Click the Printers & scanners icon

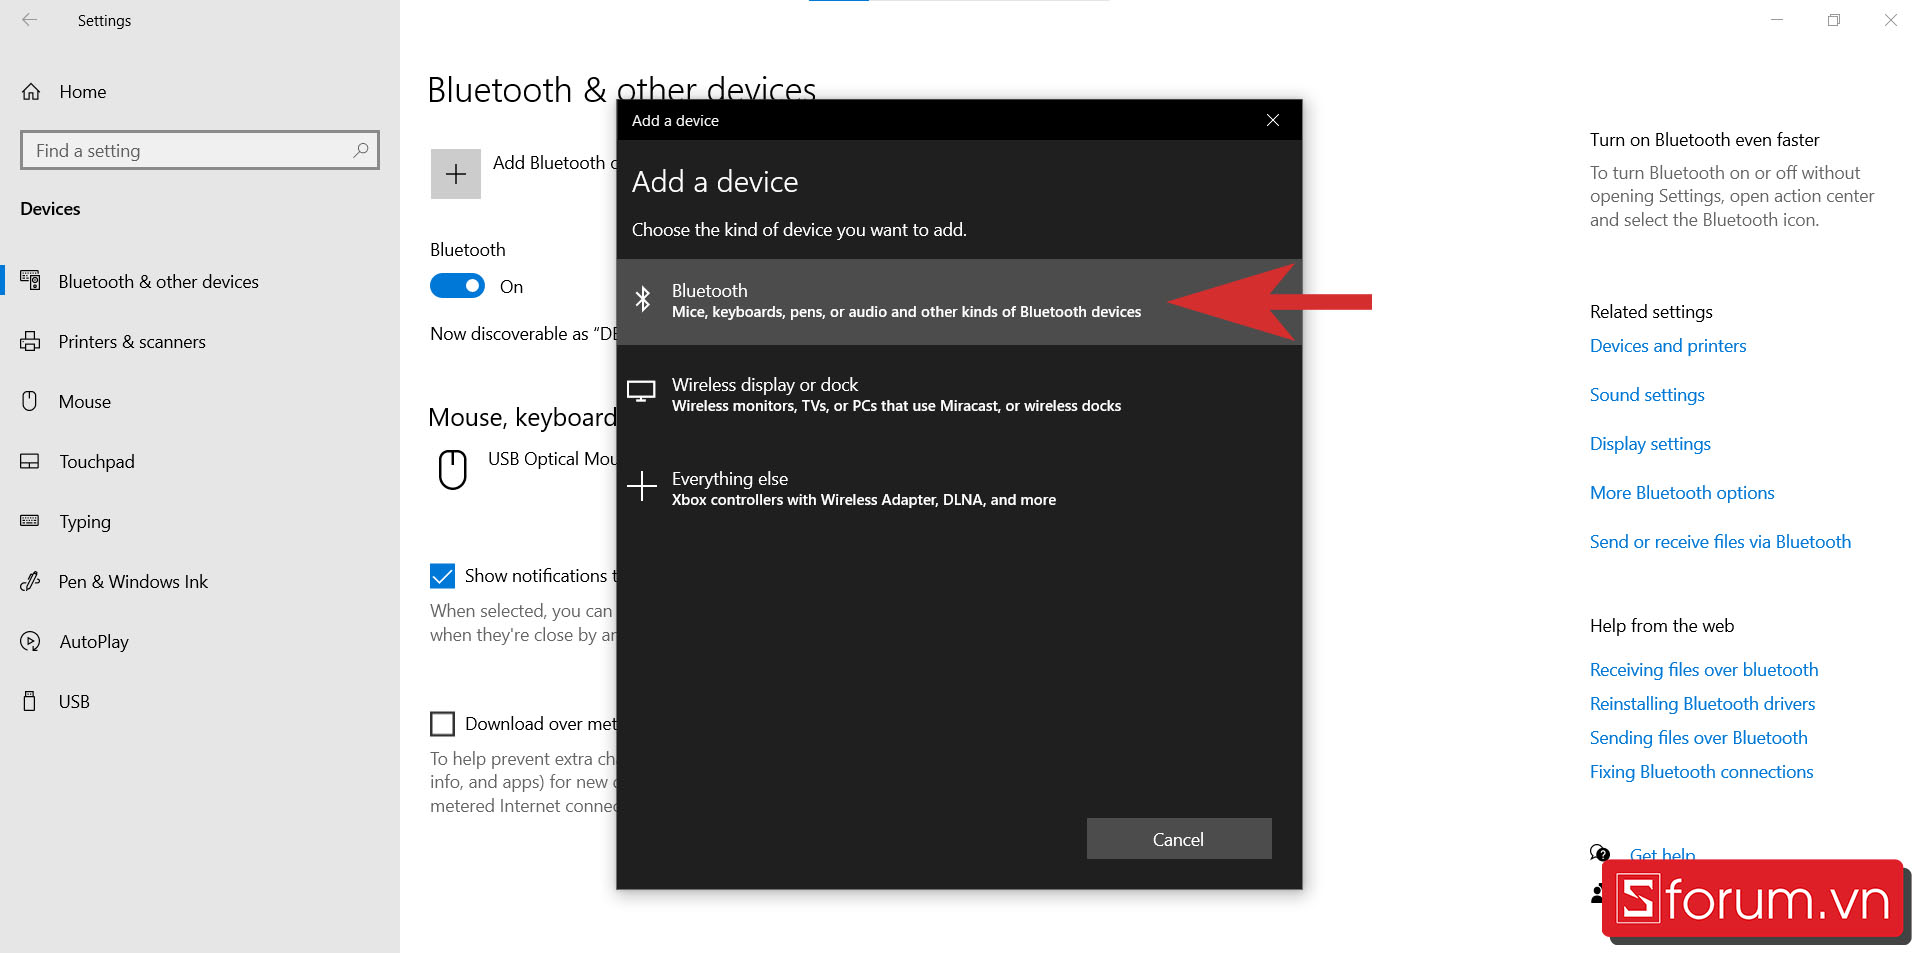click(31, 342)
